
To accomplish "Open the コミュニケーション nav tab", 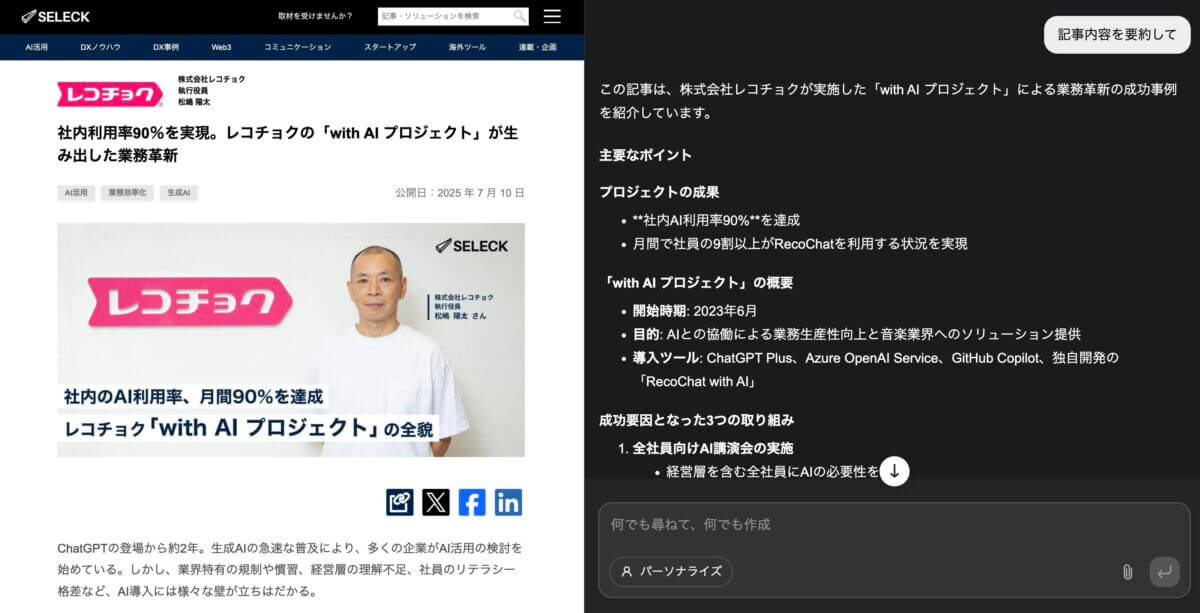I will pyautogui.click(x=298, y=47).
